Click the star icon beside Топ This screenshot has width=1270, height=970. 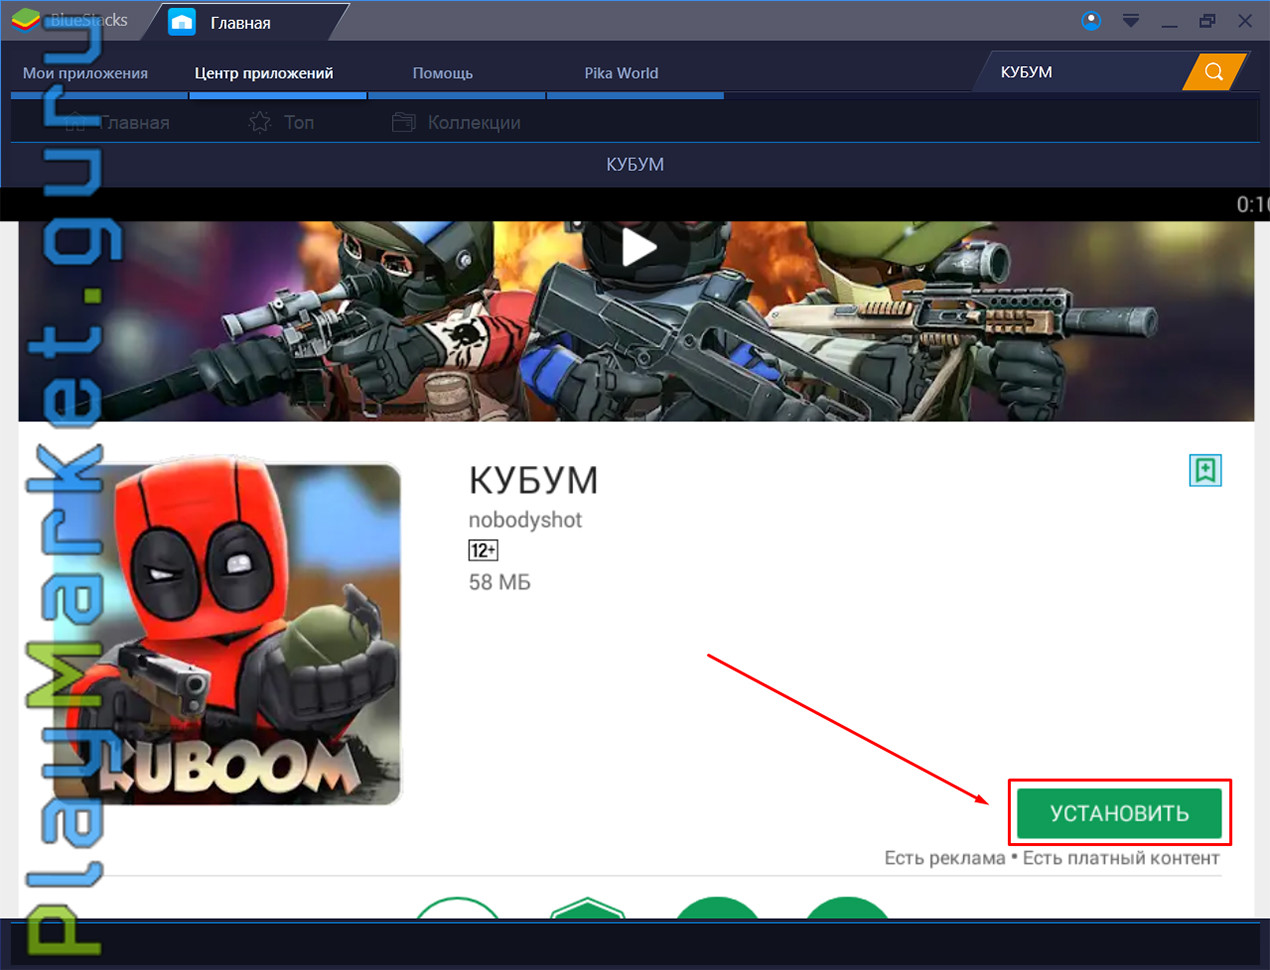pos(260,122)
